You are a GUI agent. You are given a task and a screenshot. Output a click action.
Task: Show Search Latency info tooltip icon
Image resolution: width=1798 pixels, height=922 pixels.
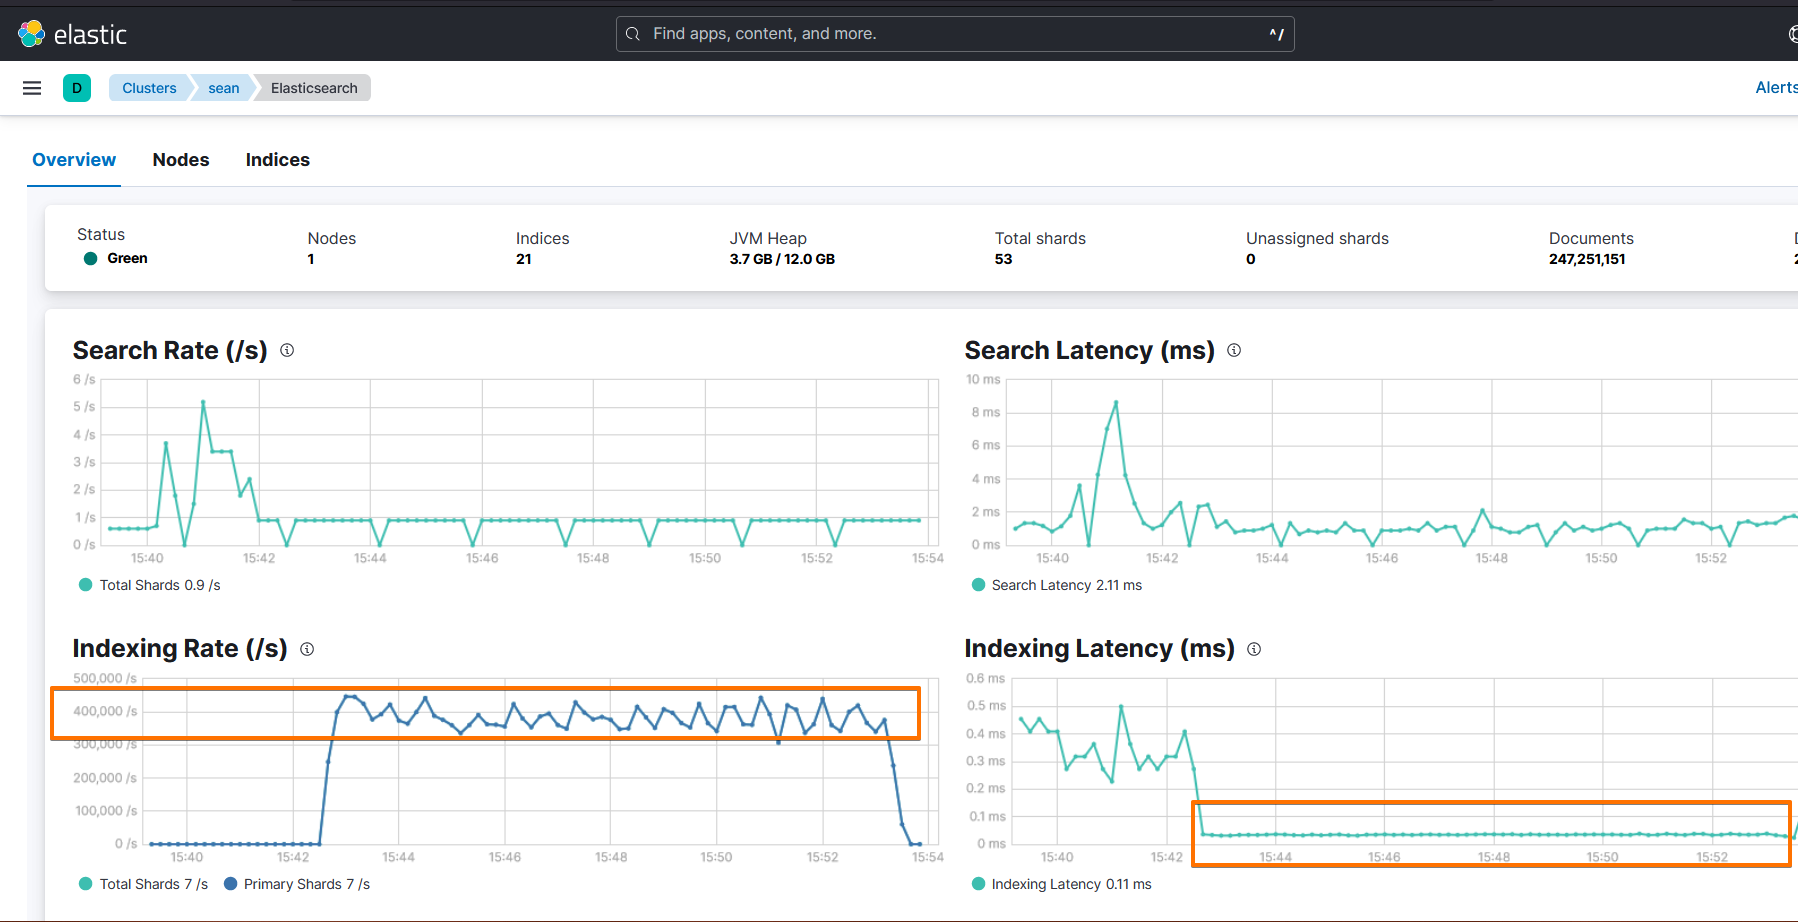(x=1234, y=350)
